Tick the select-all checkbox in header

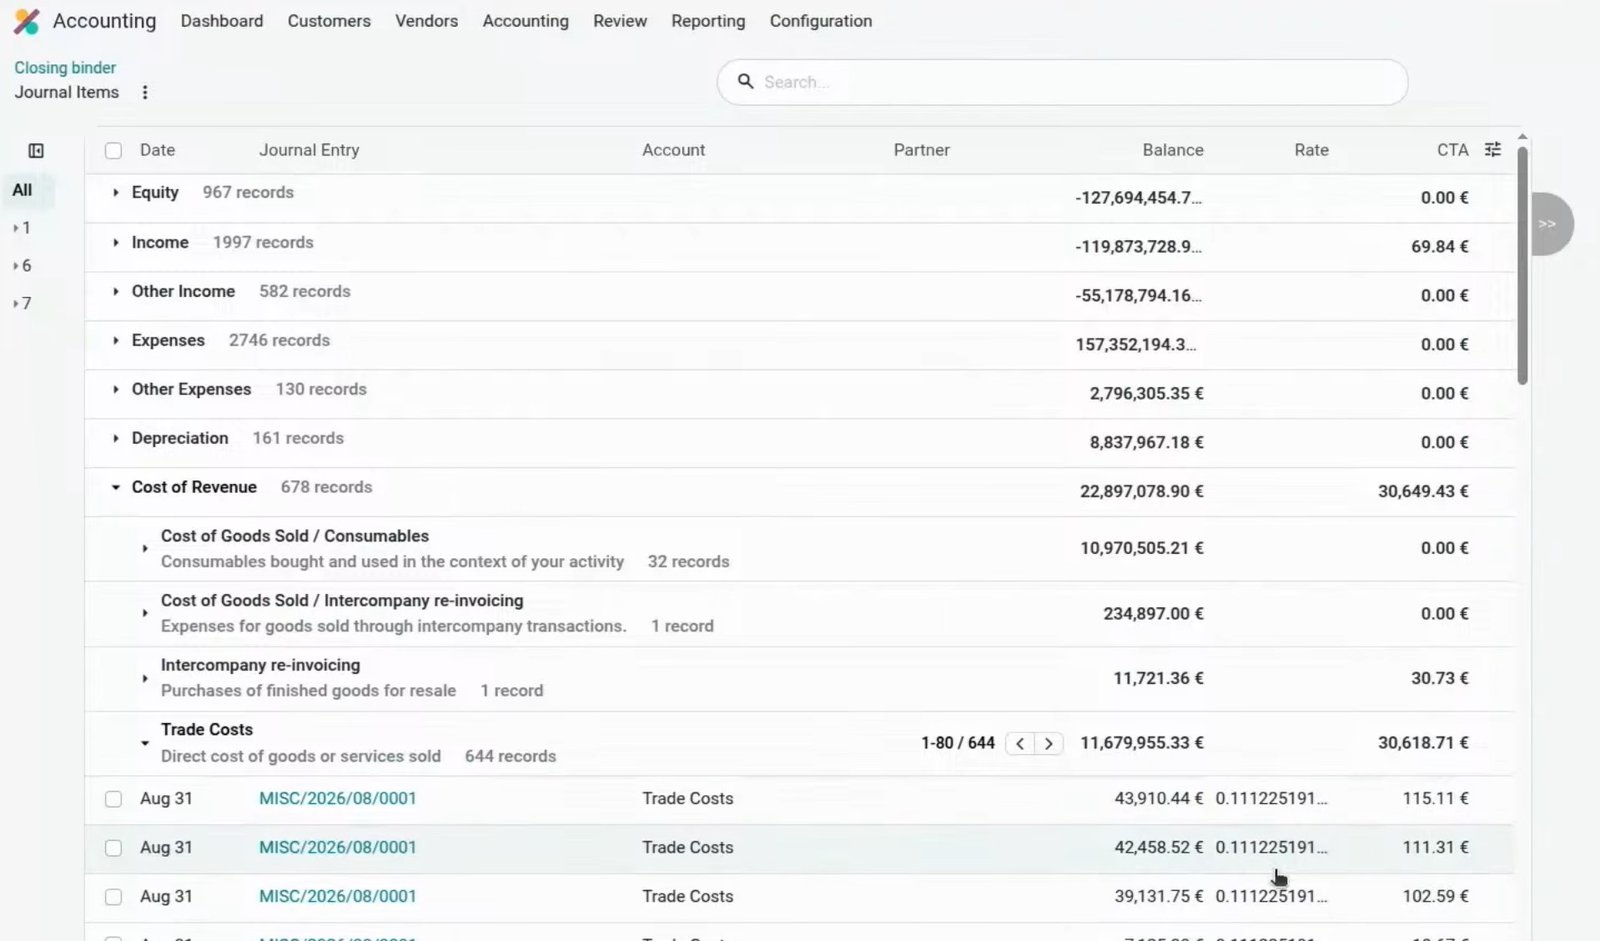click(x=114, y=151)
